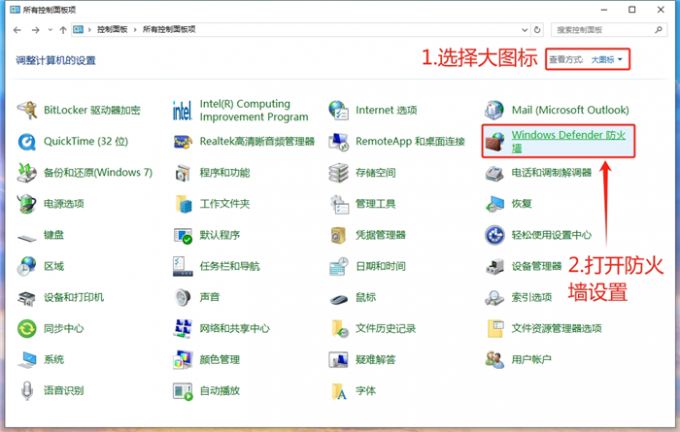Open the 设备管理器 icon

click(x=494, y=266)
